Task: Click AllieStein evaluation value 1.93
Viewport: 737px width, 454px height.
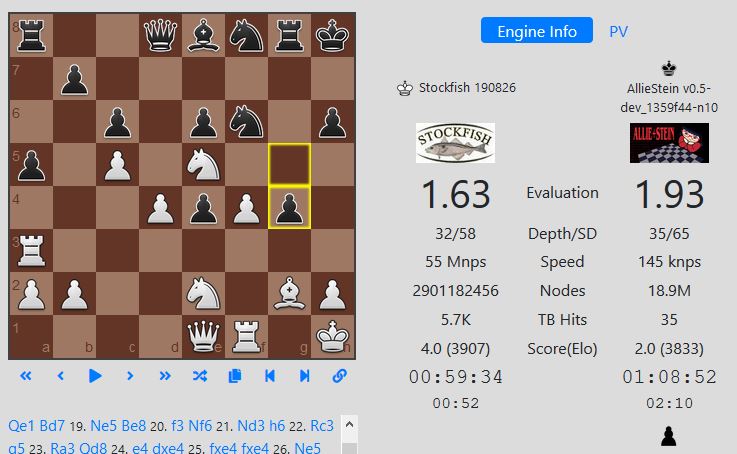Action: (x=669, y=194)
